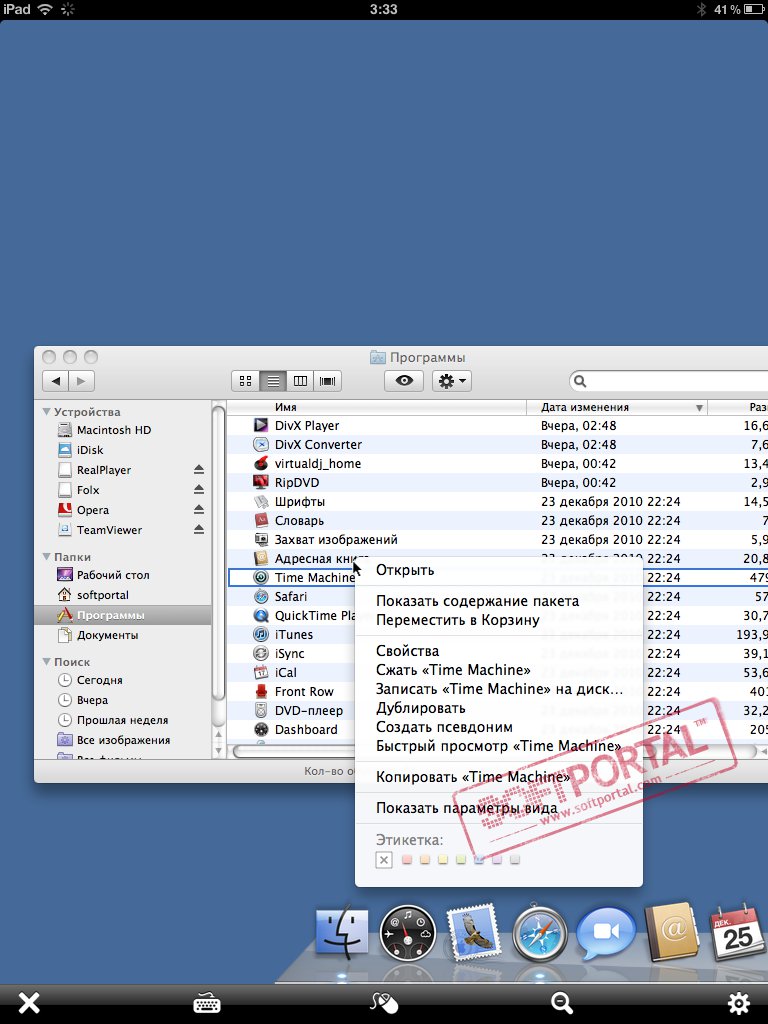Choose Показать параметры вида
Screen dimensions: 768x1024
coord(499,808)
